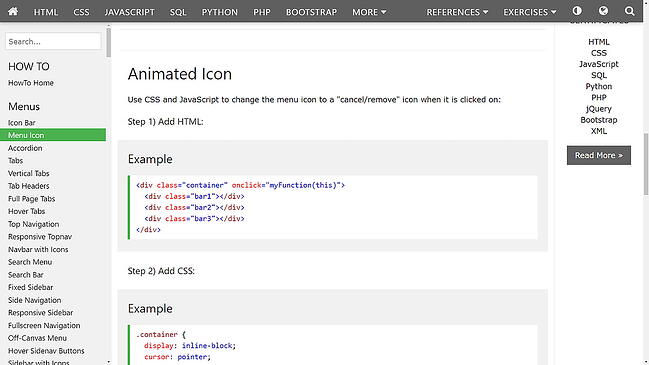649x365 pixels.
Task: Open Search Menu sidebar link
Action: pos(30,262)
